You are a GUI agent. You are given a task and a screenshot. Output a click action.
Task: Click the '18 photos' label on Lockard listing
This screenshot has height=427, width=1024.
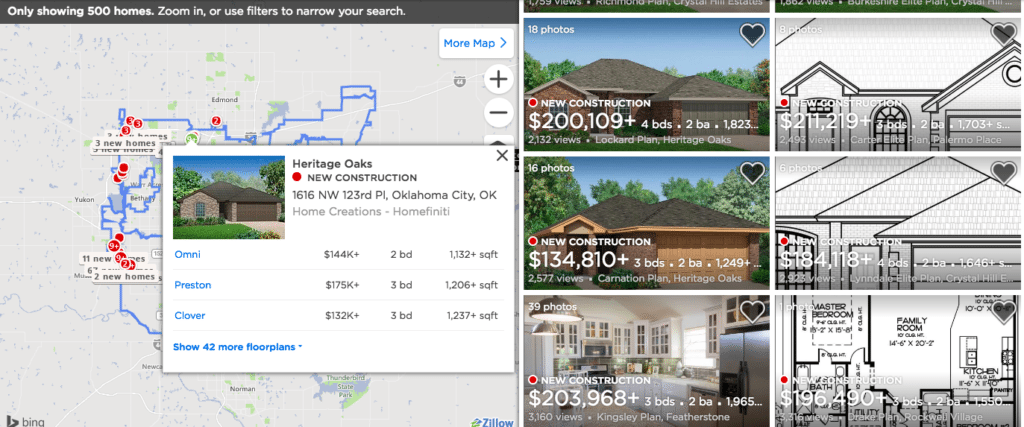click(551, 29)
